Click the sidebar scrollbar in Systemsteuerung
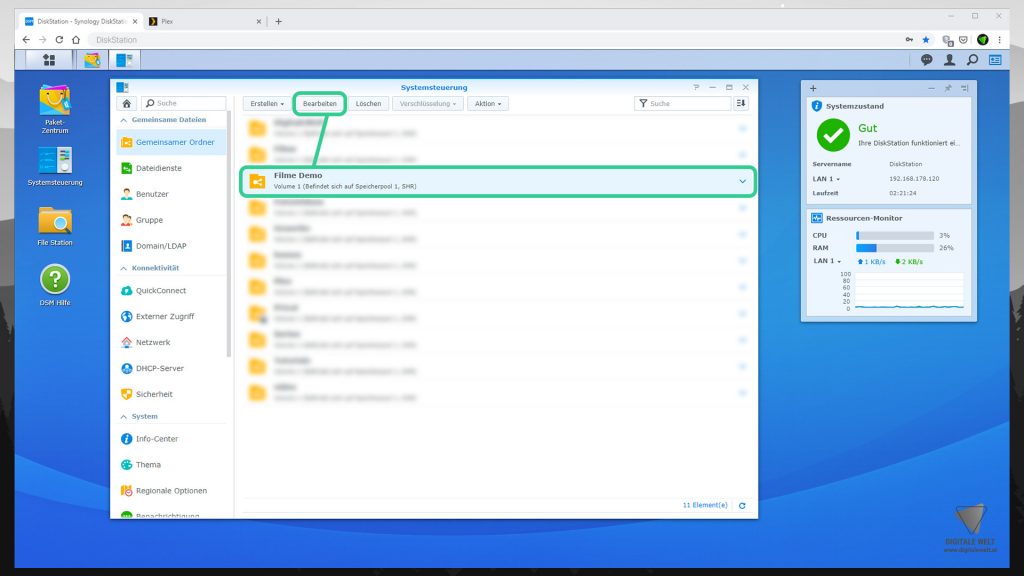This screenshot has width=1024, height=576. pyautogui.click(x=229, y=235)
